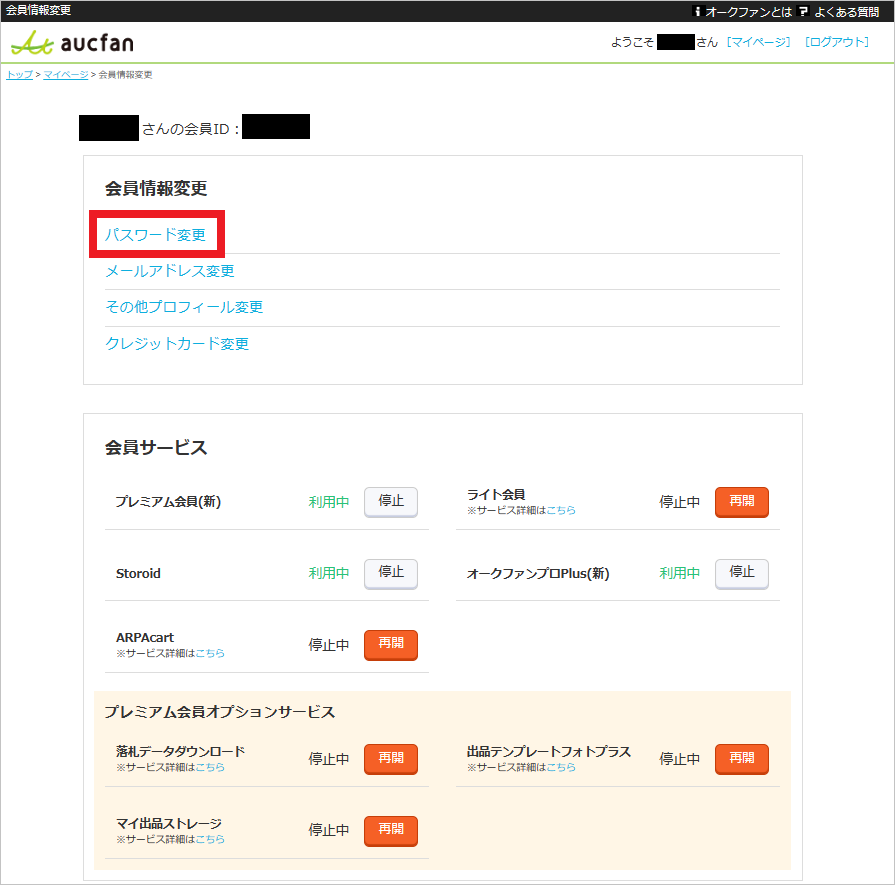Open ライト会員 service details こちら link
The height and width of the screenshot is (885, 895).
pyautogui.click(x=561, y=510)
